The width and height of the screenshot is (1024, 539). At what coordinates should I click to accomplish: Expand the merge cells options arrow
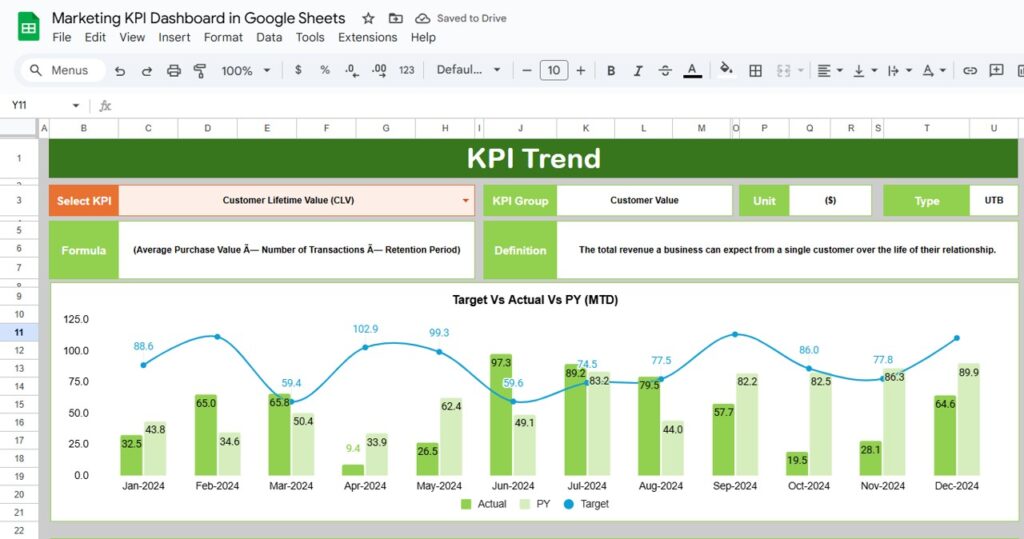click(801, 71)
